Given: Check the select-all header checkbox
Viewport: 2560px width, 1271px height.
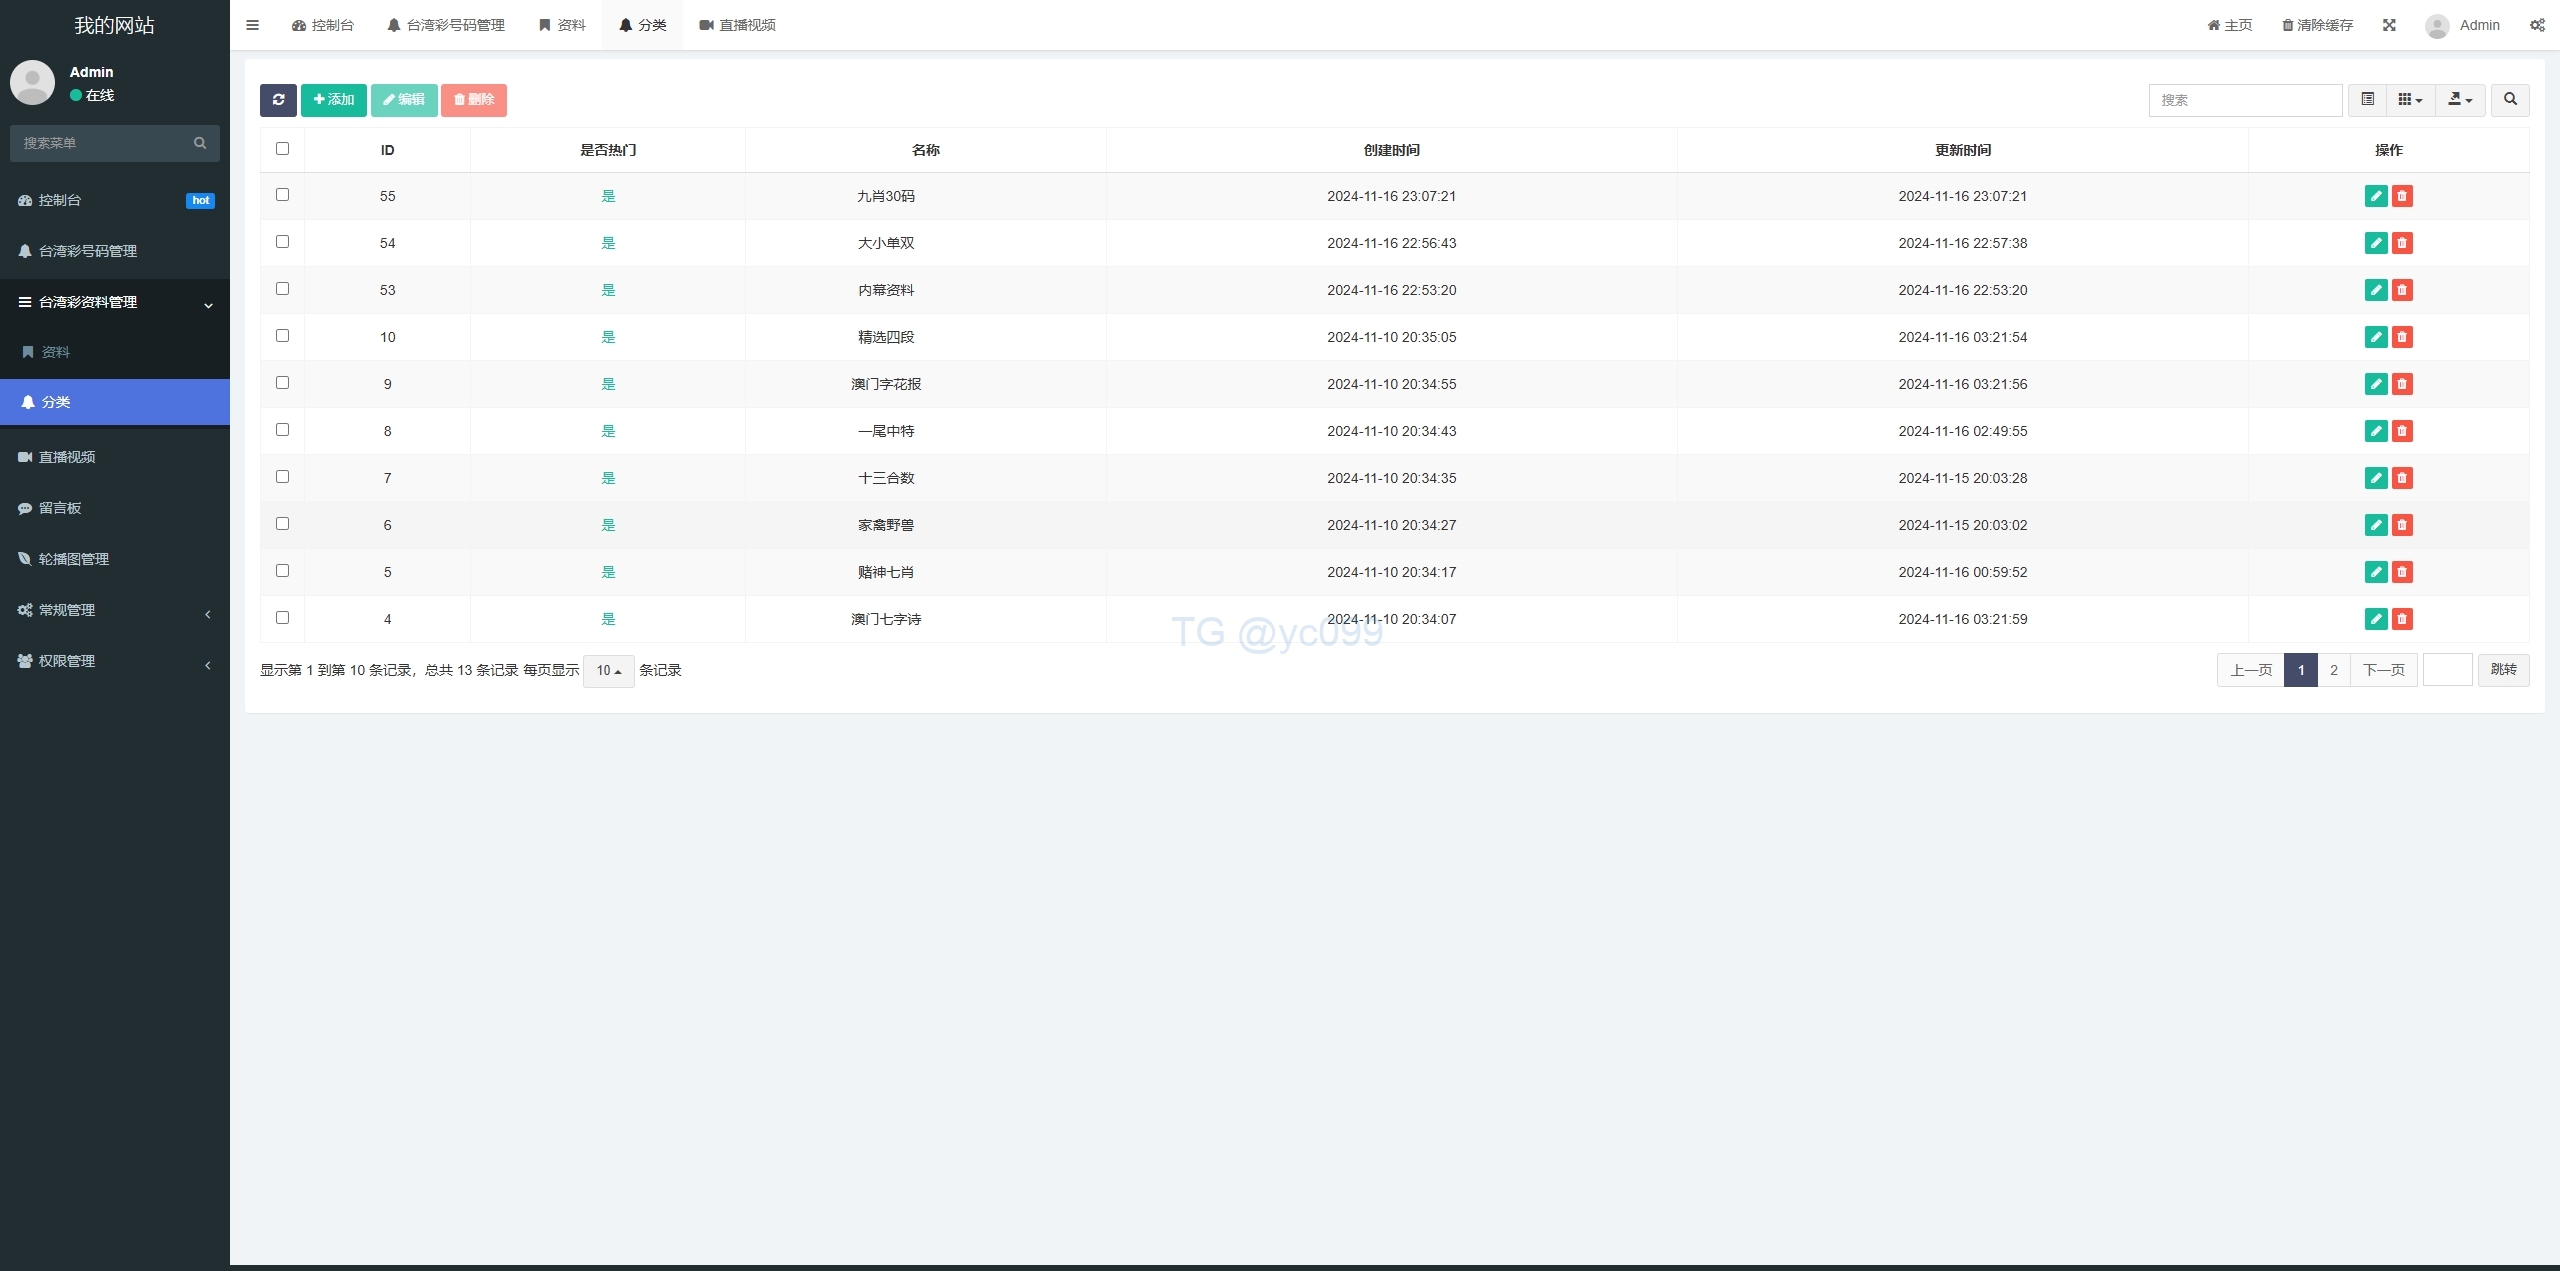Looking at the screenshot, I should tap(283, 149).
